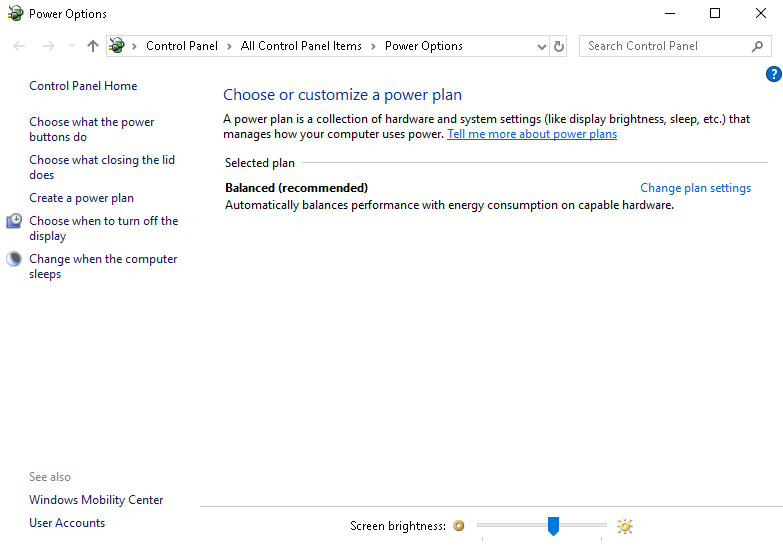Click the Screen brightness slider thumb
The image size is (783, 547).
(553, 526)
